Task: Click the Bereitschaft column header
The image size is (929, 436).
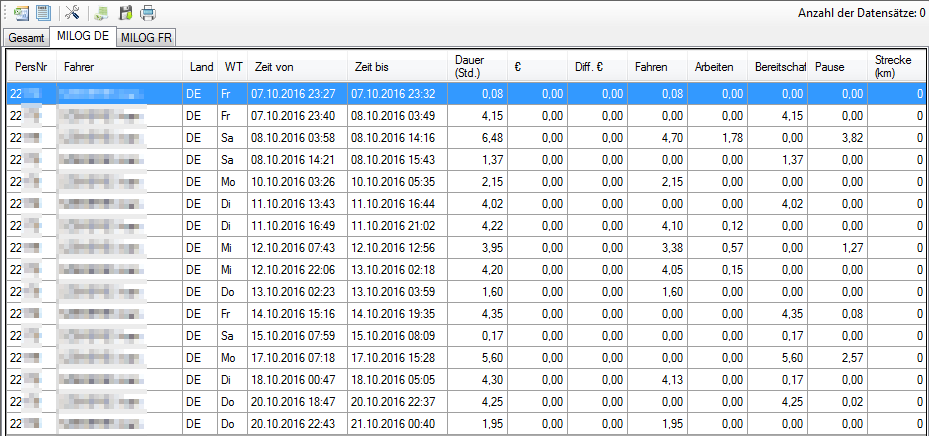Action: point(777,67)
